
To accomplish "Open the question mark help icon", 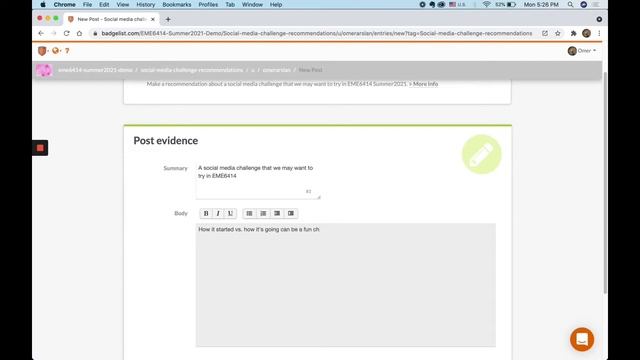I will point(67,51).
